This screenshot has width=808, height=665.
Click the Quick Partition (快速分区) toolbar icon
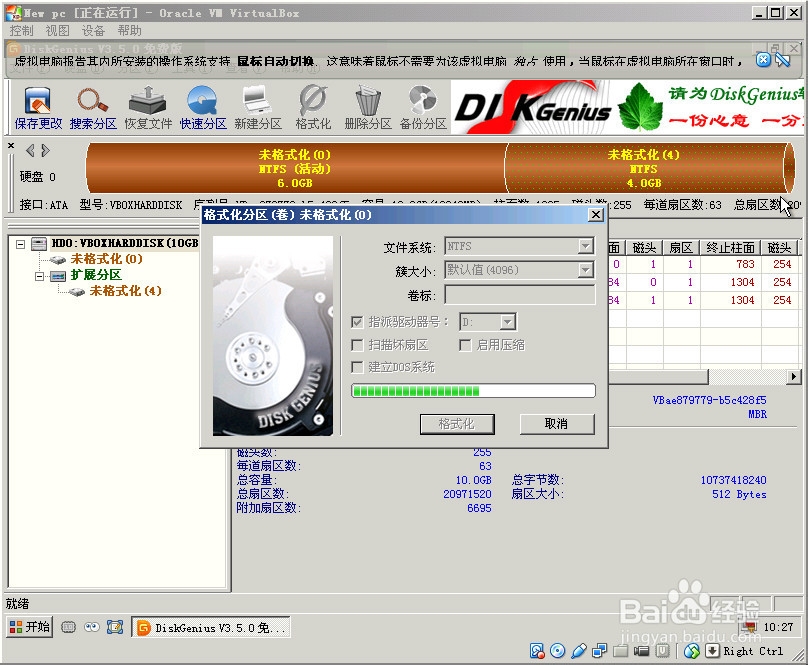point(203,108)
